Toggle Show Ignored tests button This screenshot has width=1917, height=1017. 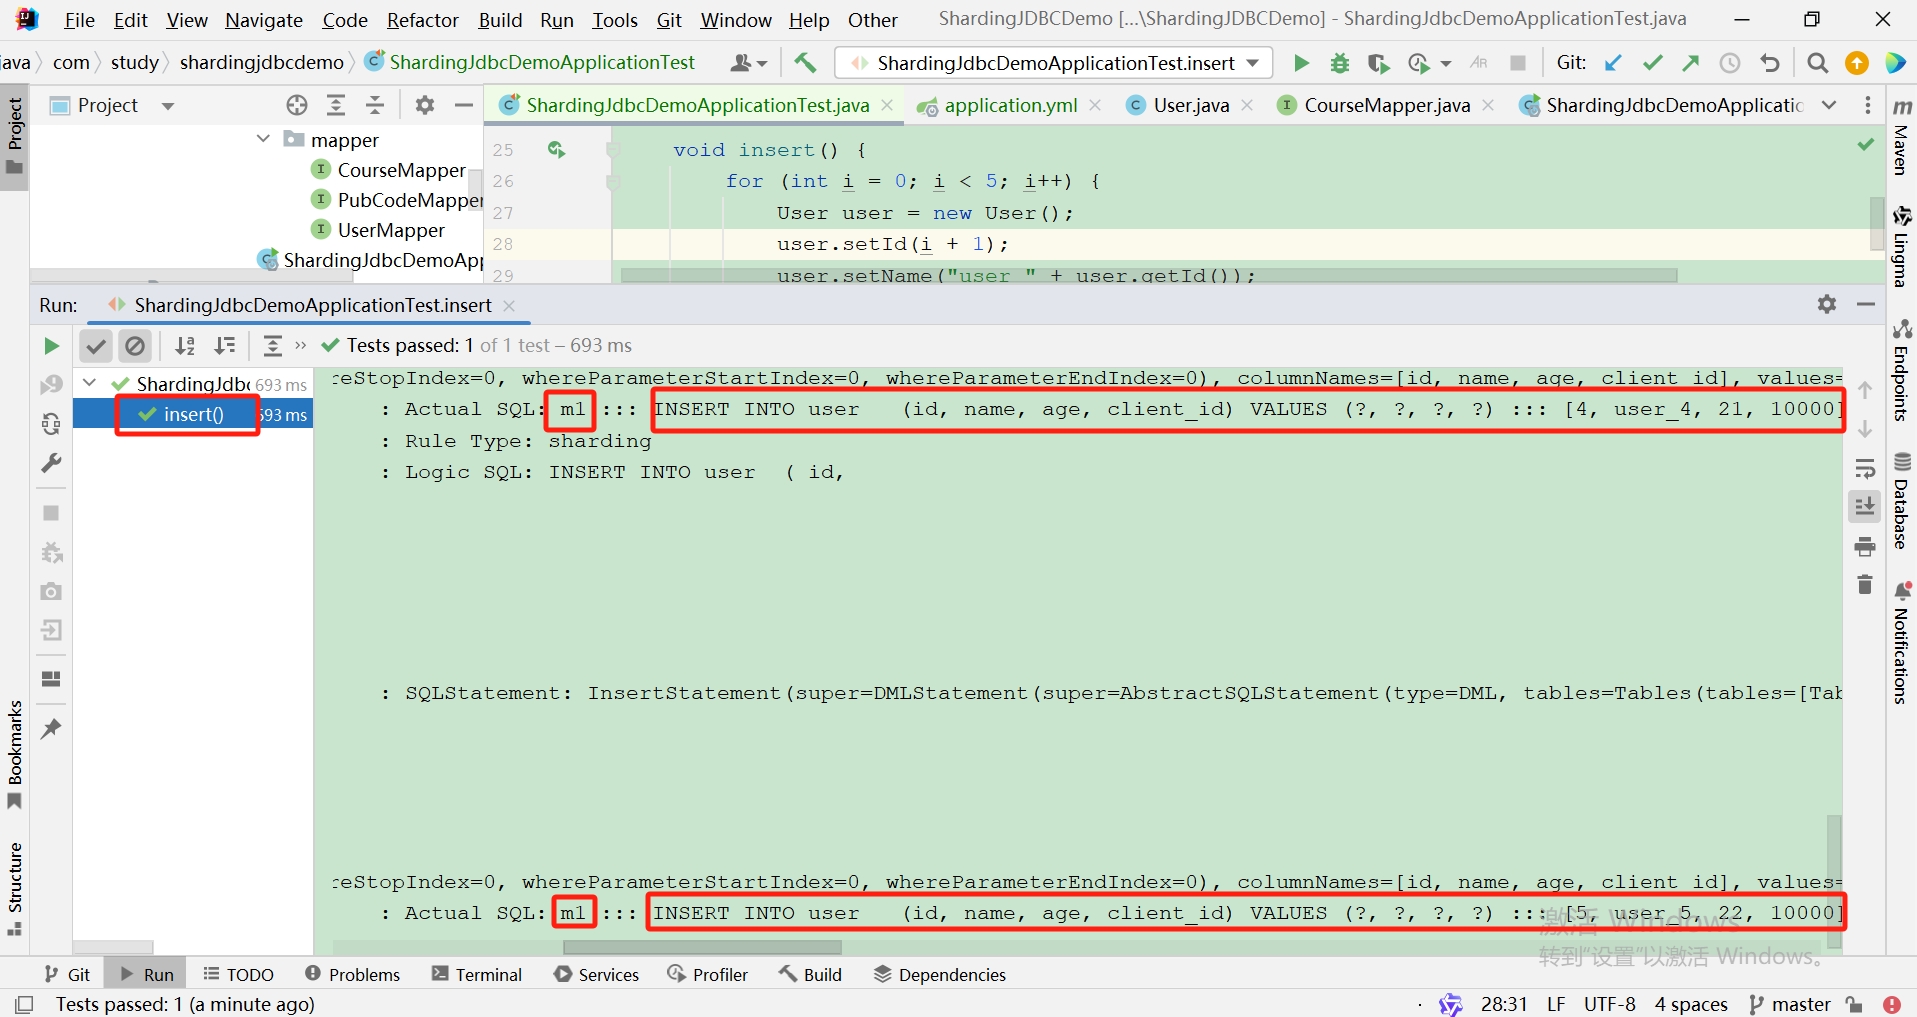coord(135,346)
